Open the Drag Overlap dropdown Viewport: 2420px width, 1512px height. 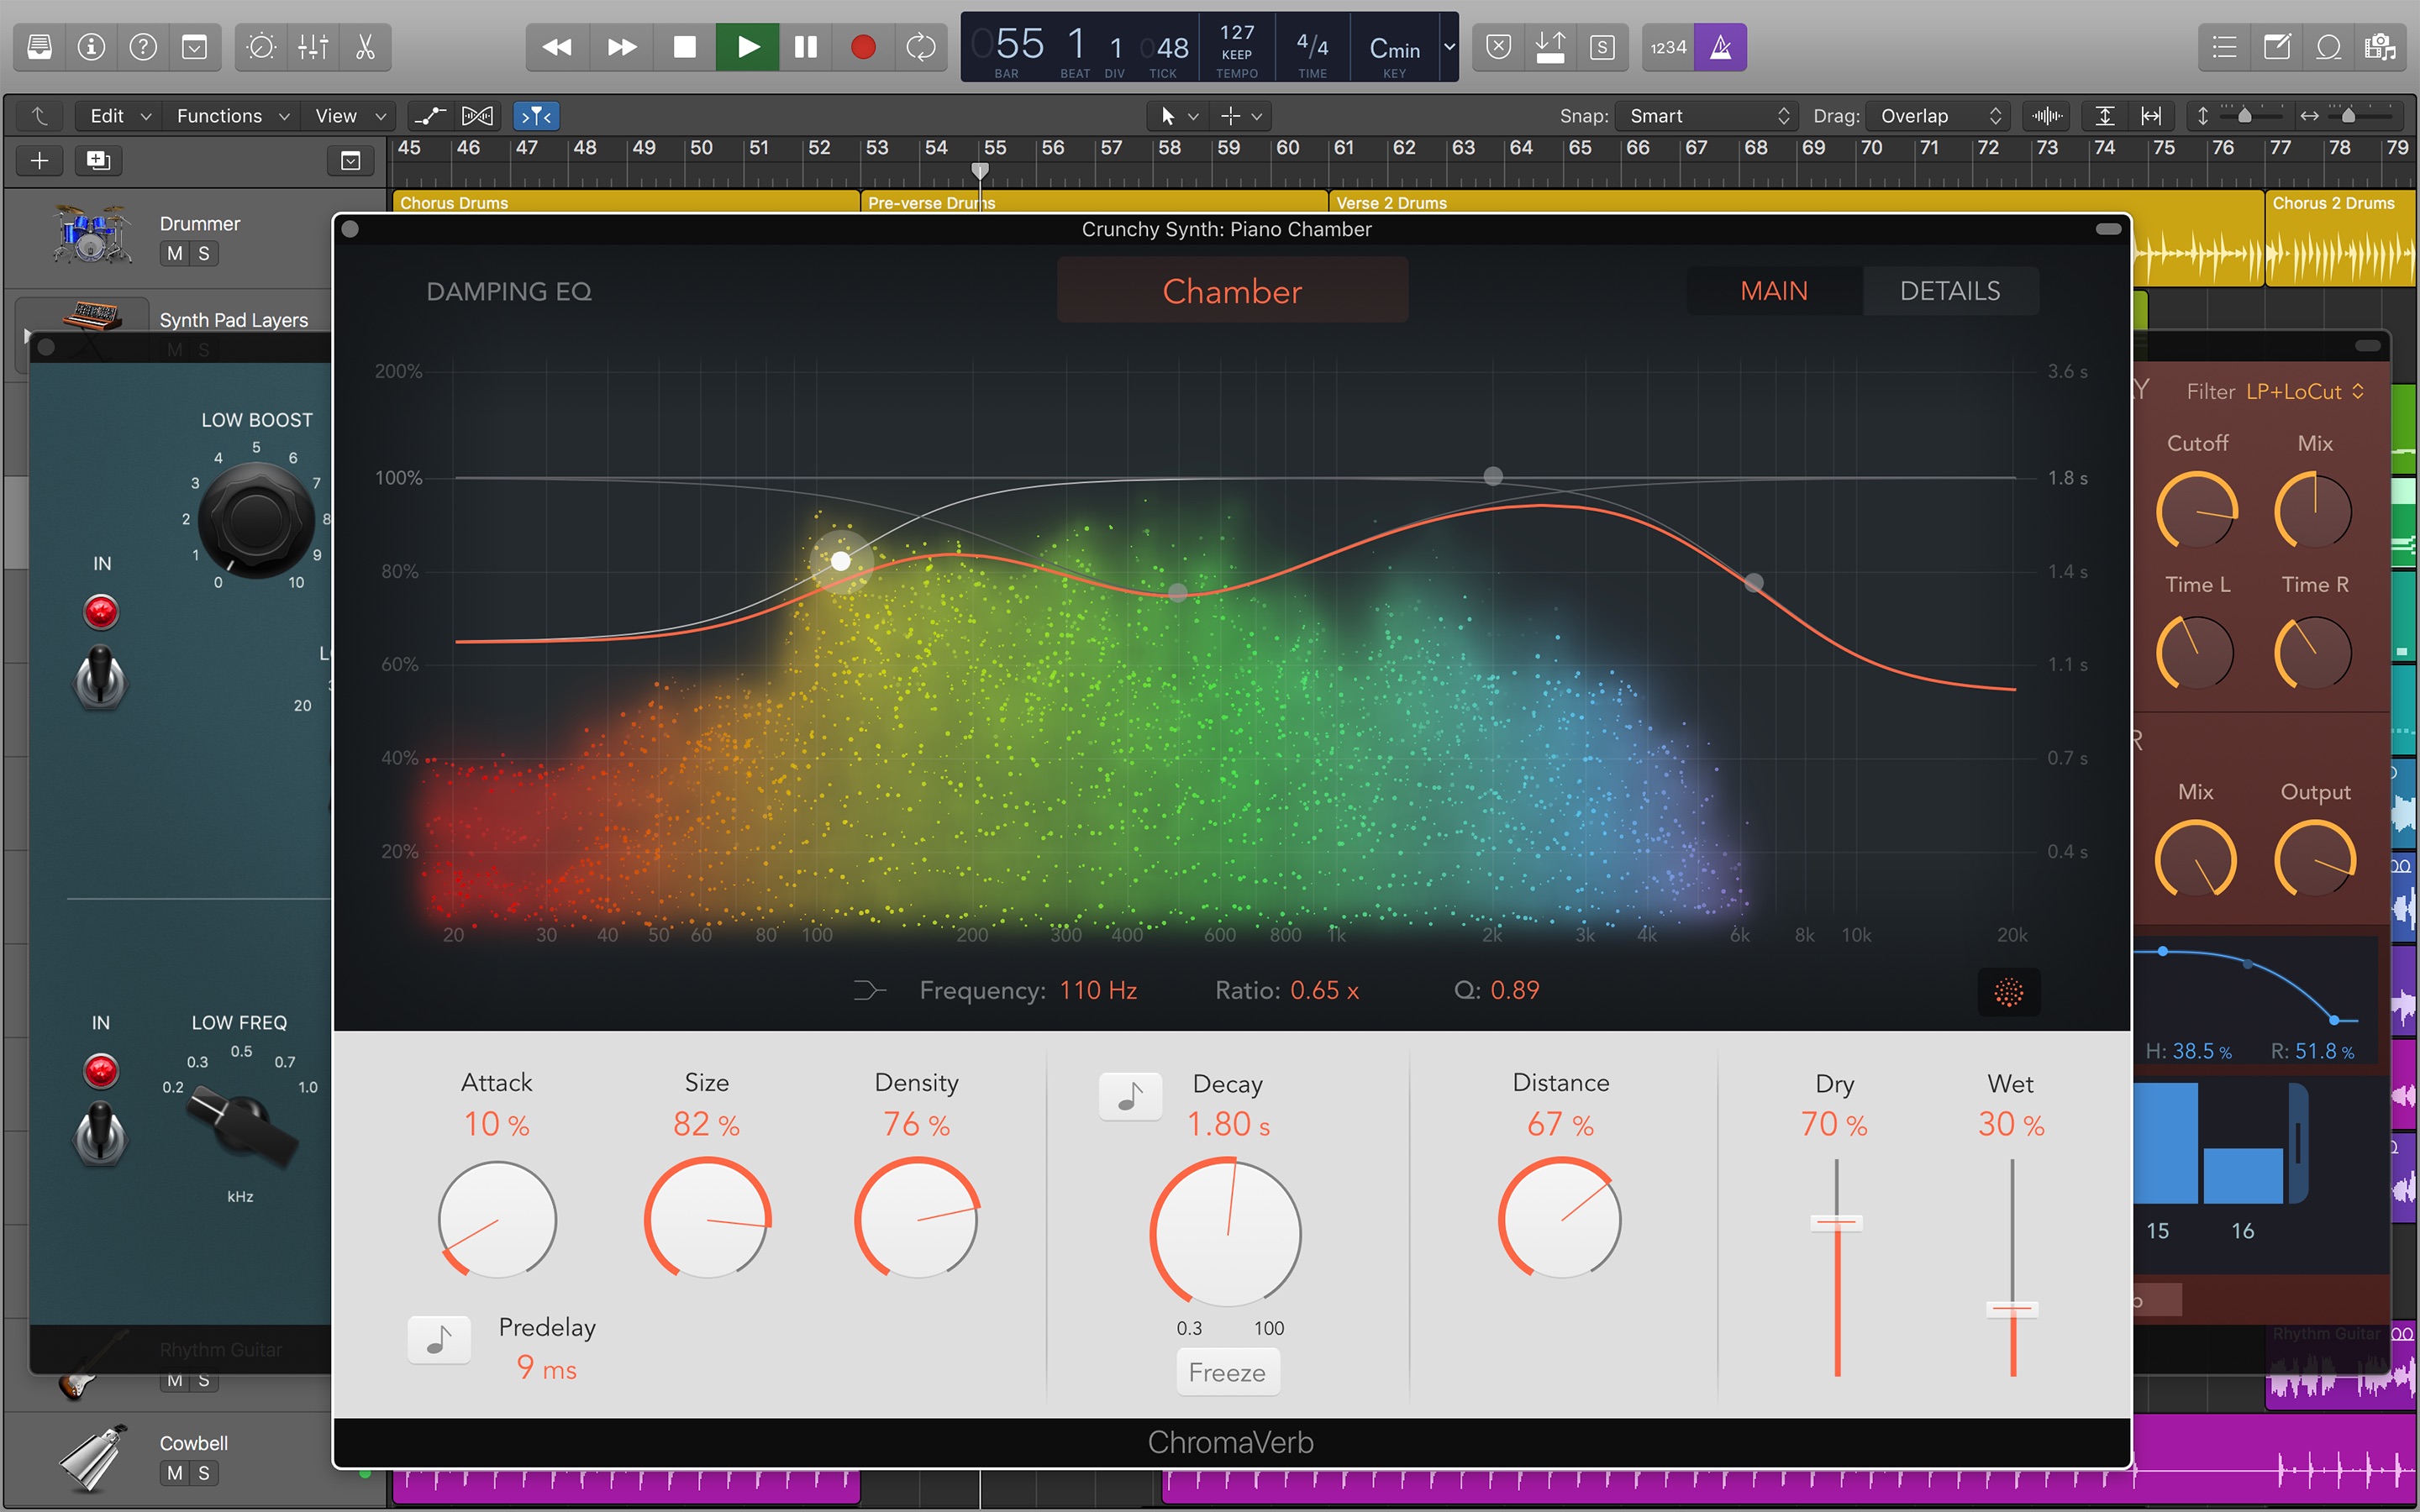coord(1939,116)
